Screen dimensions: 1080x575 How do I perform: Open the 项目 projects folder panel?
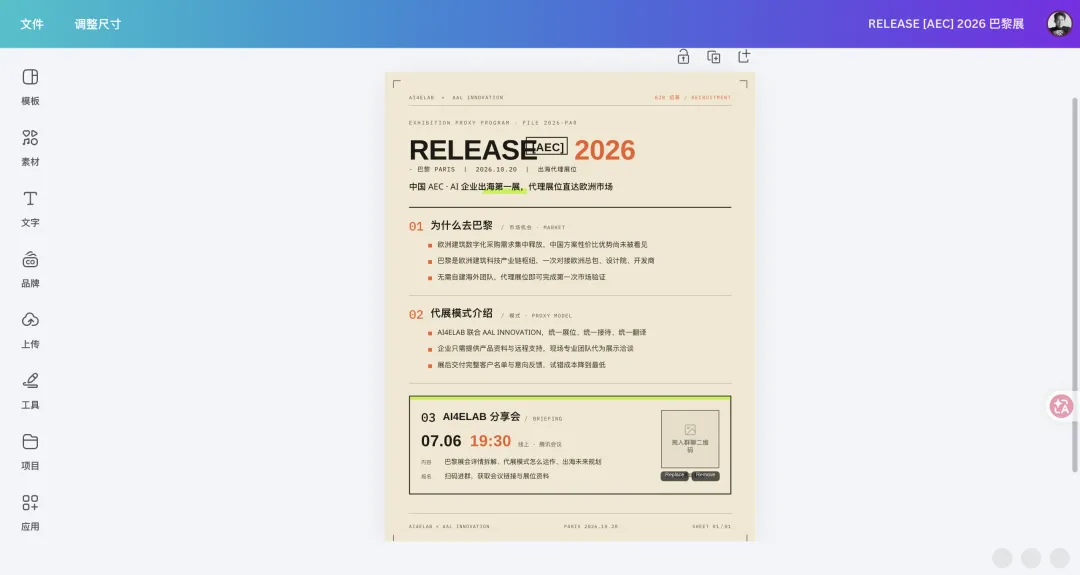tap(30, 451)
